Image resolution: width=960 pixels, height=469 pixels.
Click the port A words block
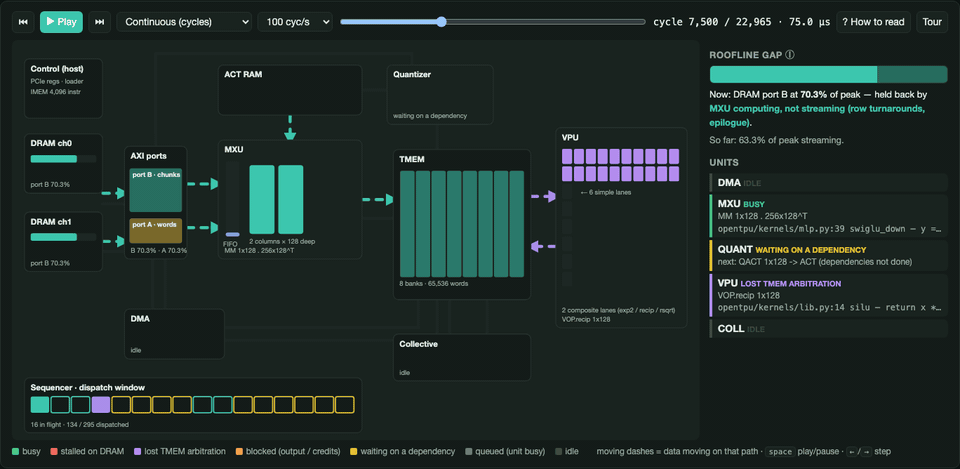click(x=156, y=231)
